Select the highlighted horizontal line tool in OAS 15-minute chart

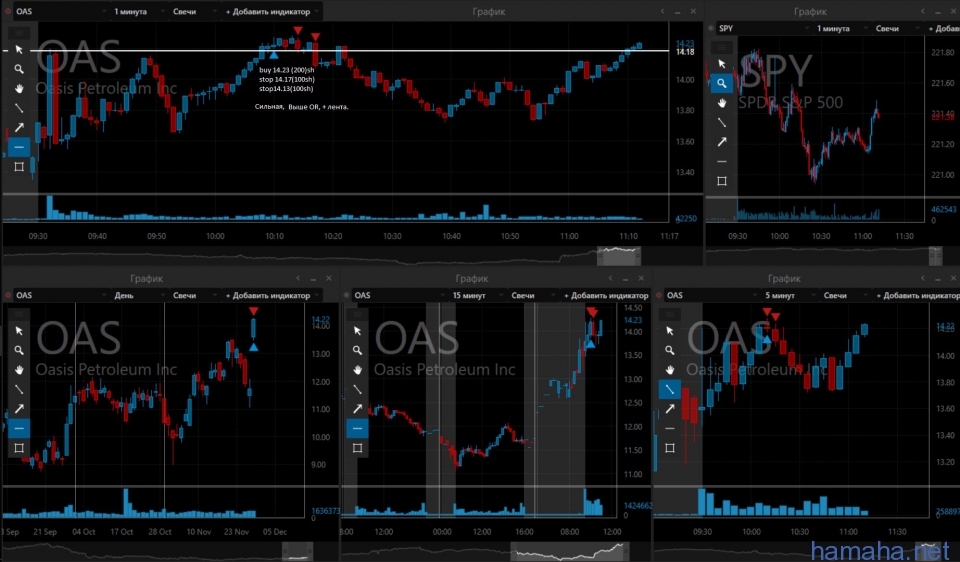358,428
